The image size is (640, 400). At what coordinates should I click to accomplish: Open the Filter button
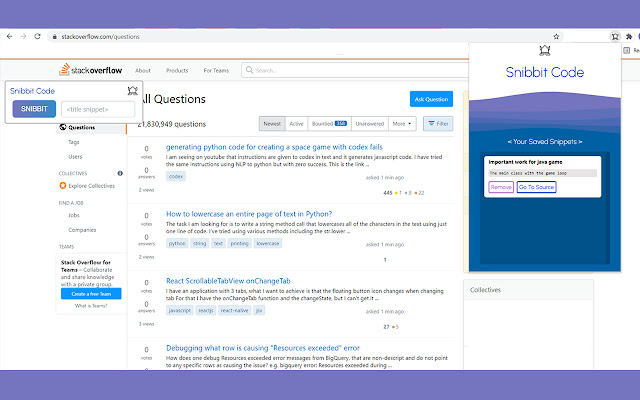[x=438, y=123]
